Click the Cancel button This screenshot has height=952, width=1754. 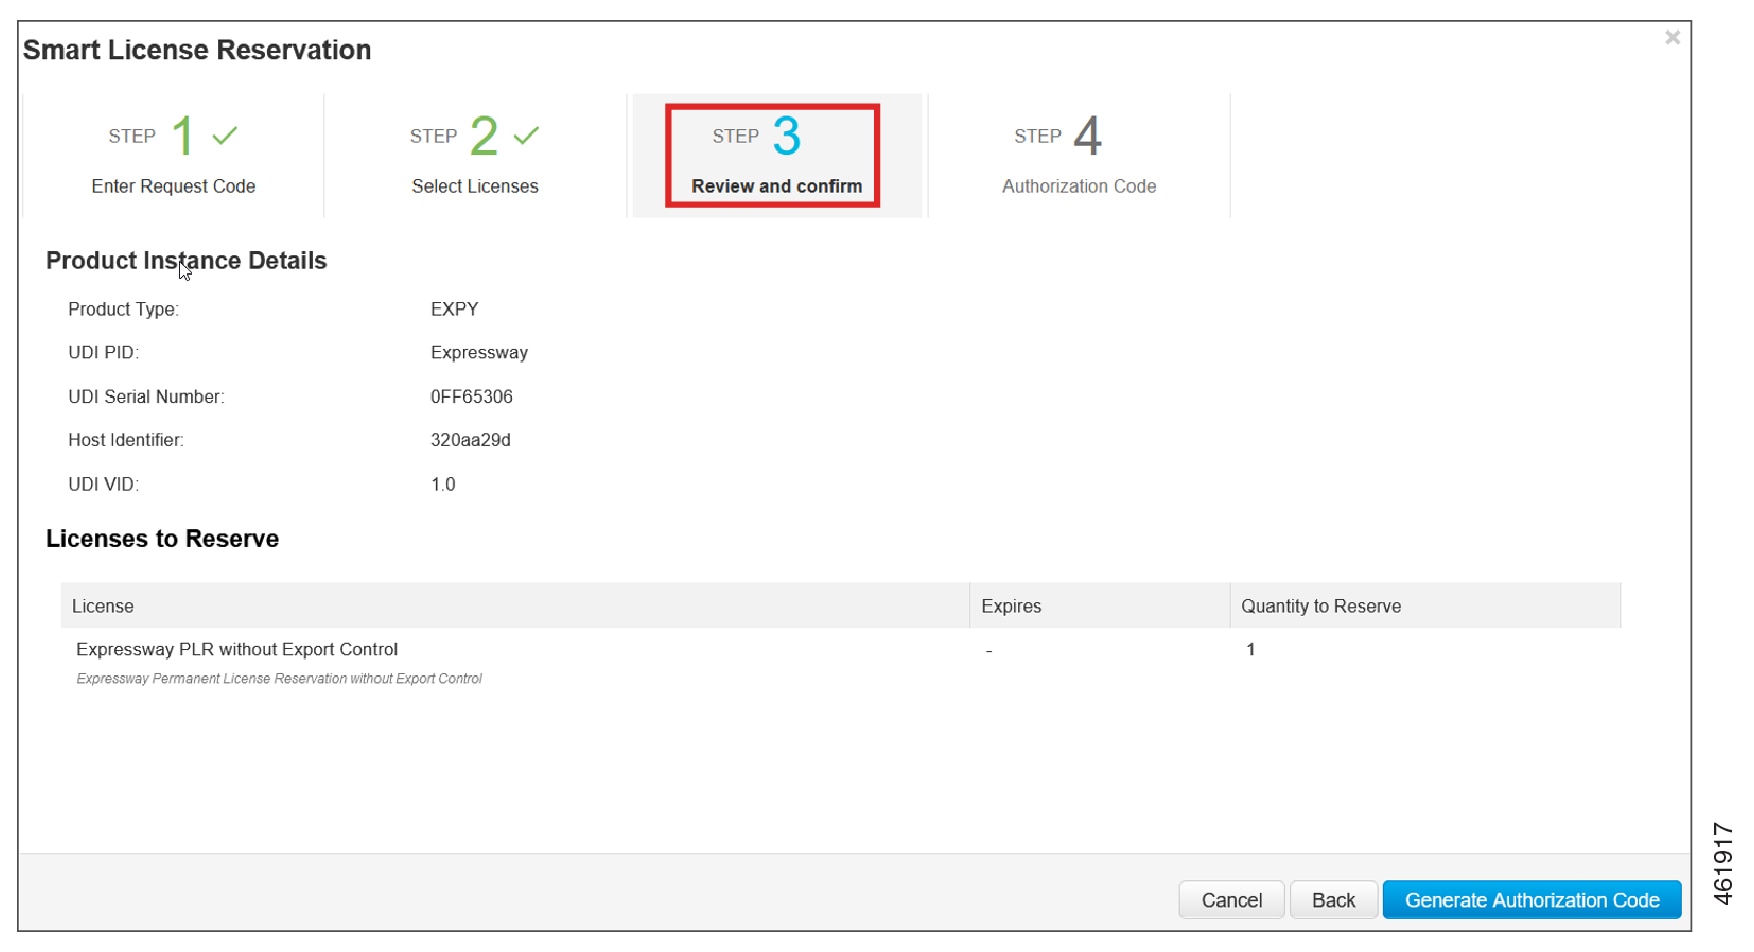click(x=1231, y=900)
